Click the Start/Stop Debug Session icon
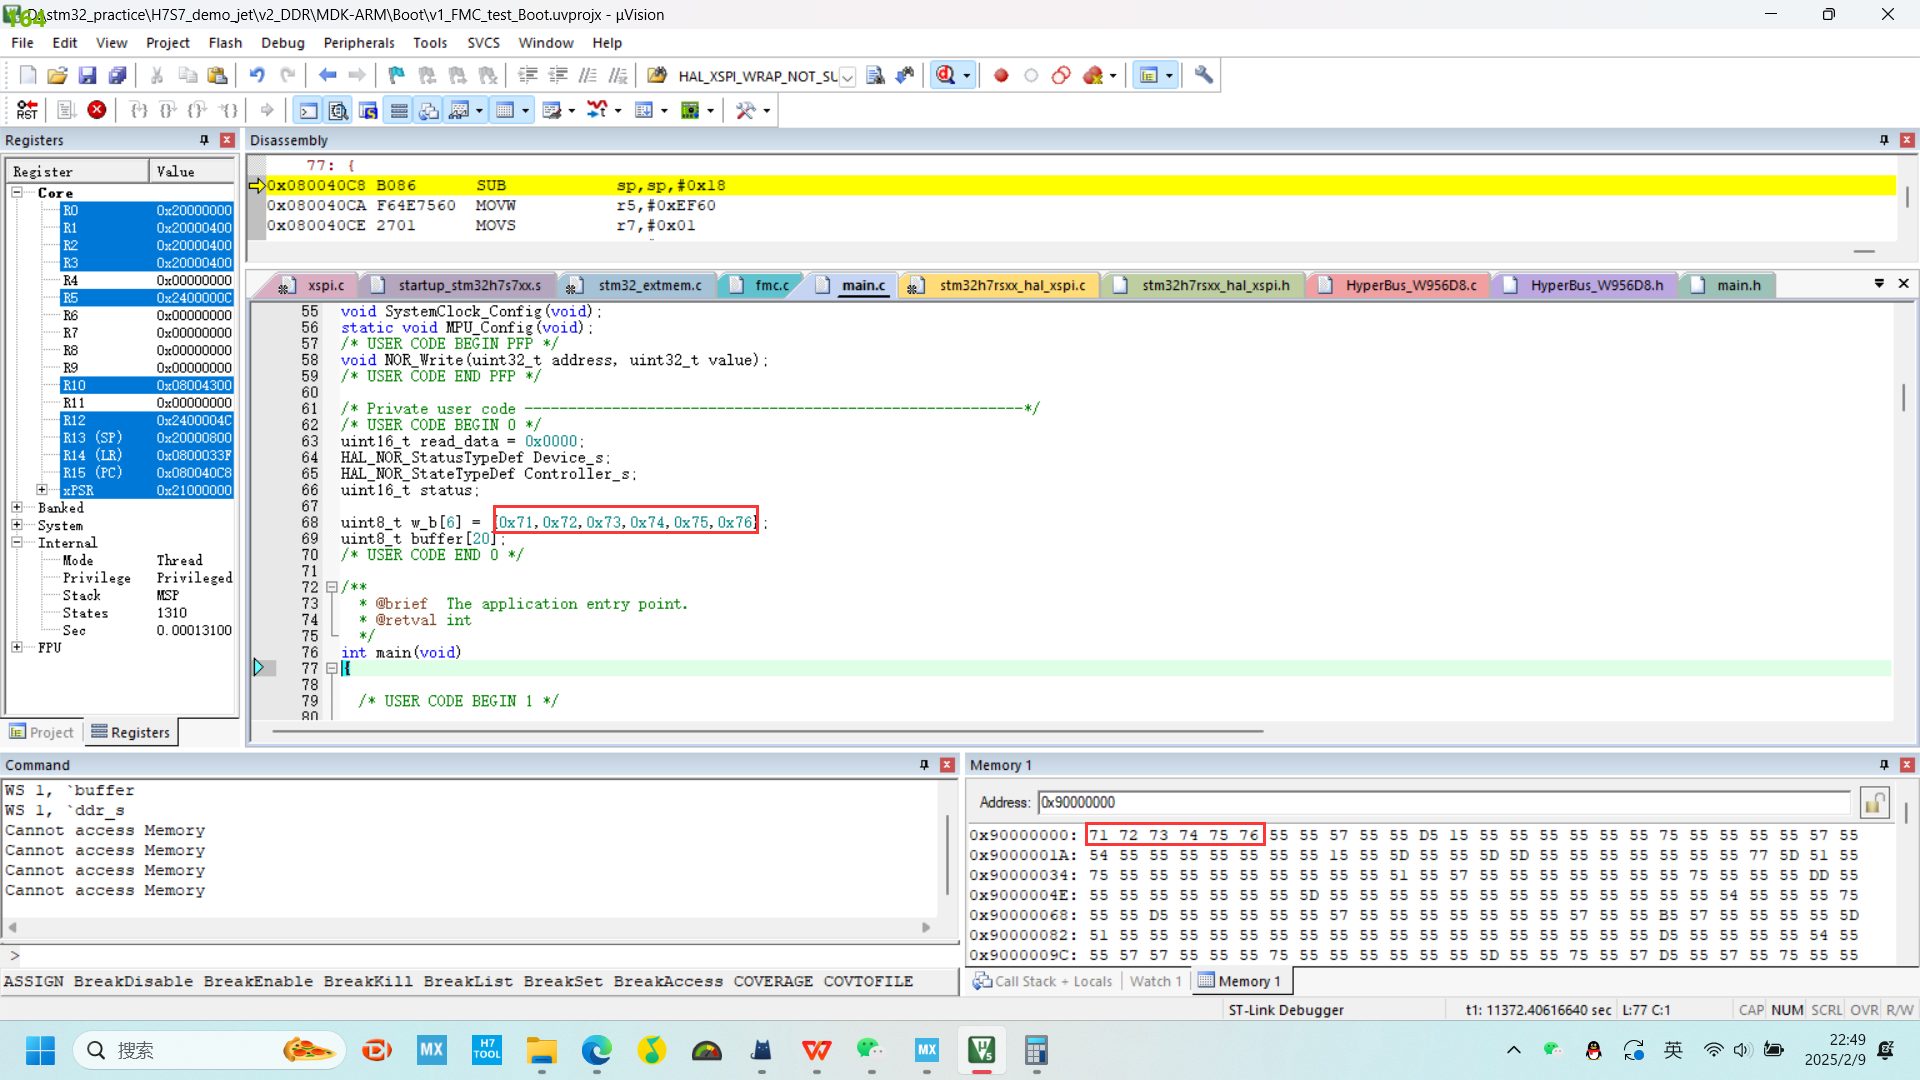The width and height of the screenshot is (1920, 1080). pyautogui.click(x=945, y=75)
